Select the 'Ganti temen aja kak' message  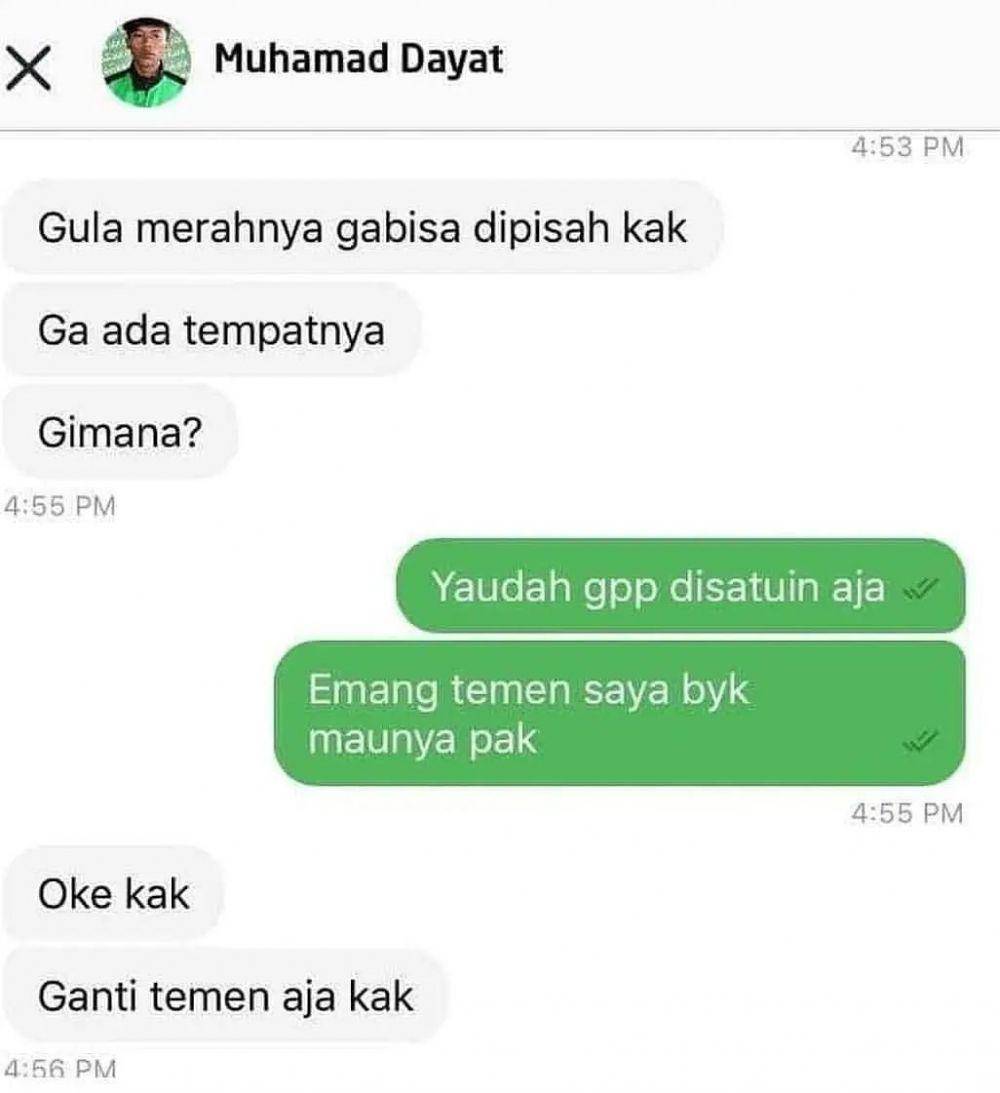coord(226,996)
